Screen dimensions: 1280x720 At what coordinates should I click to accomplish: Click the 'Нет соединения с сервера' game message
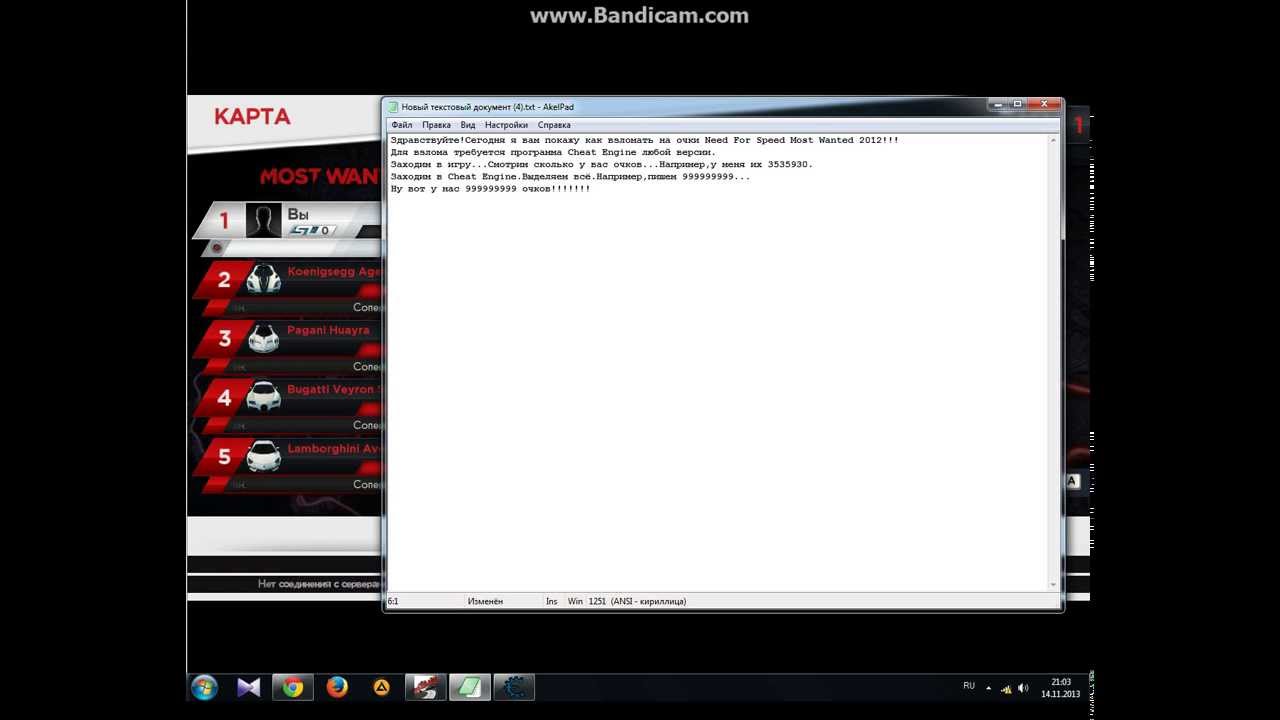[319, 584]
